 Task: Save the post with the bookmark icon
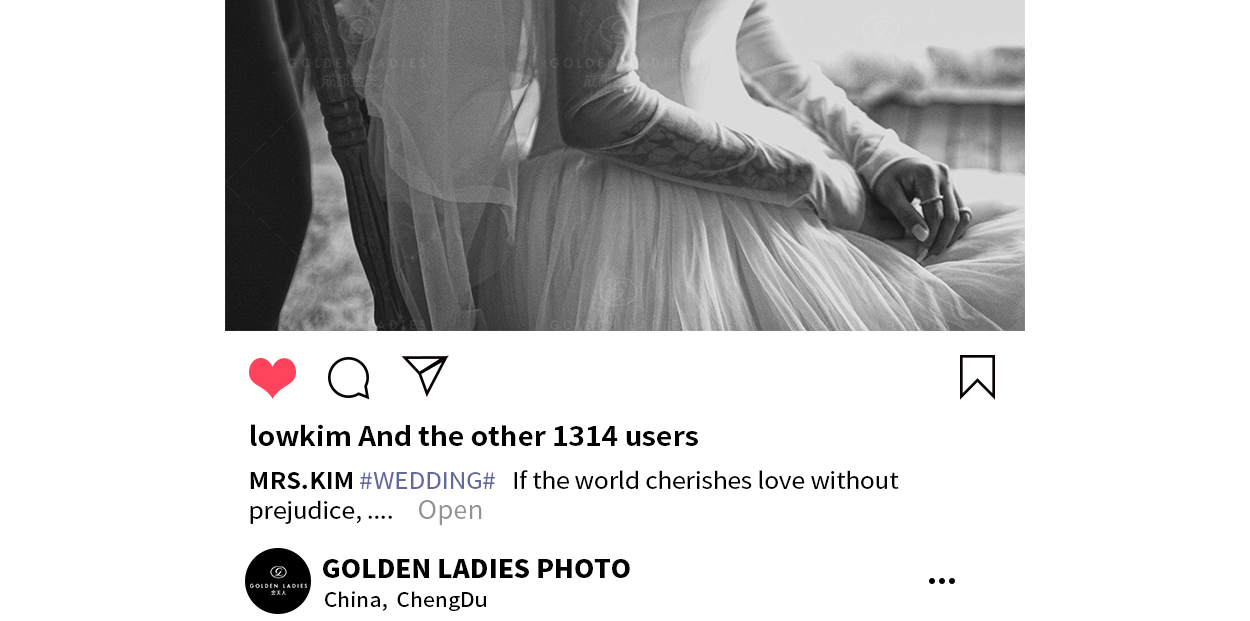[x=977, y=377]
